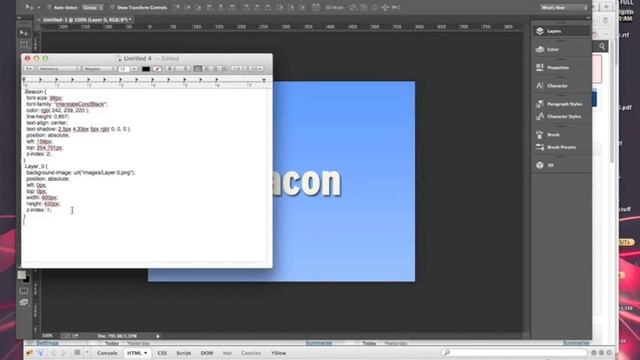Expand the status bar info arrow
Image resolution: width=640 pixels, height=360 pixels.
158,336
